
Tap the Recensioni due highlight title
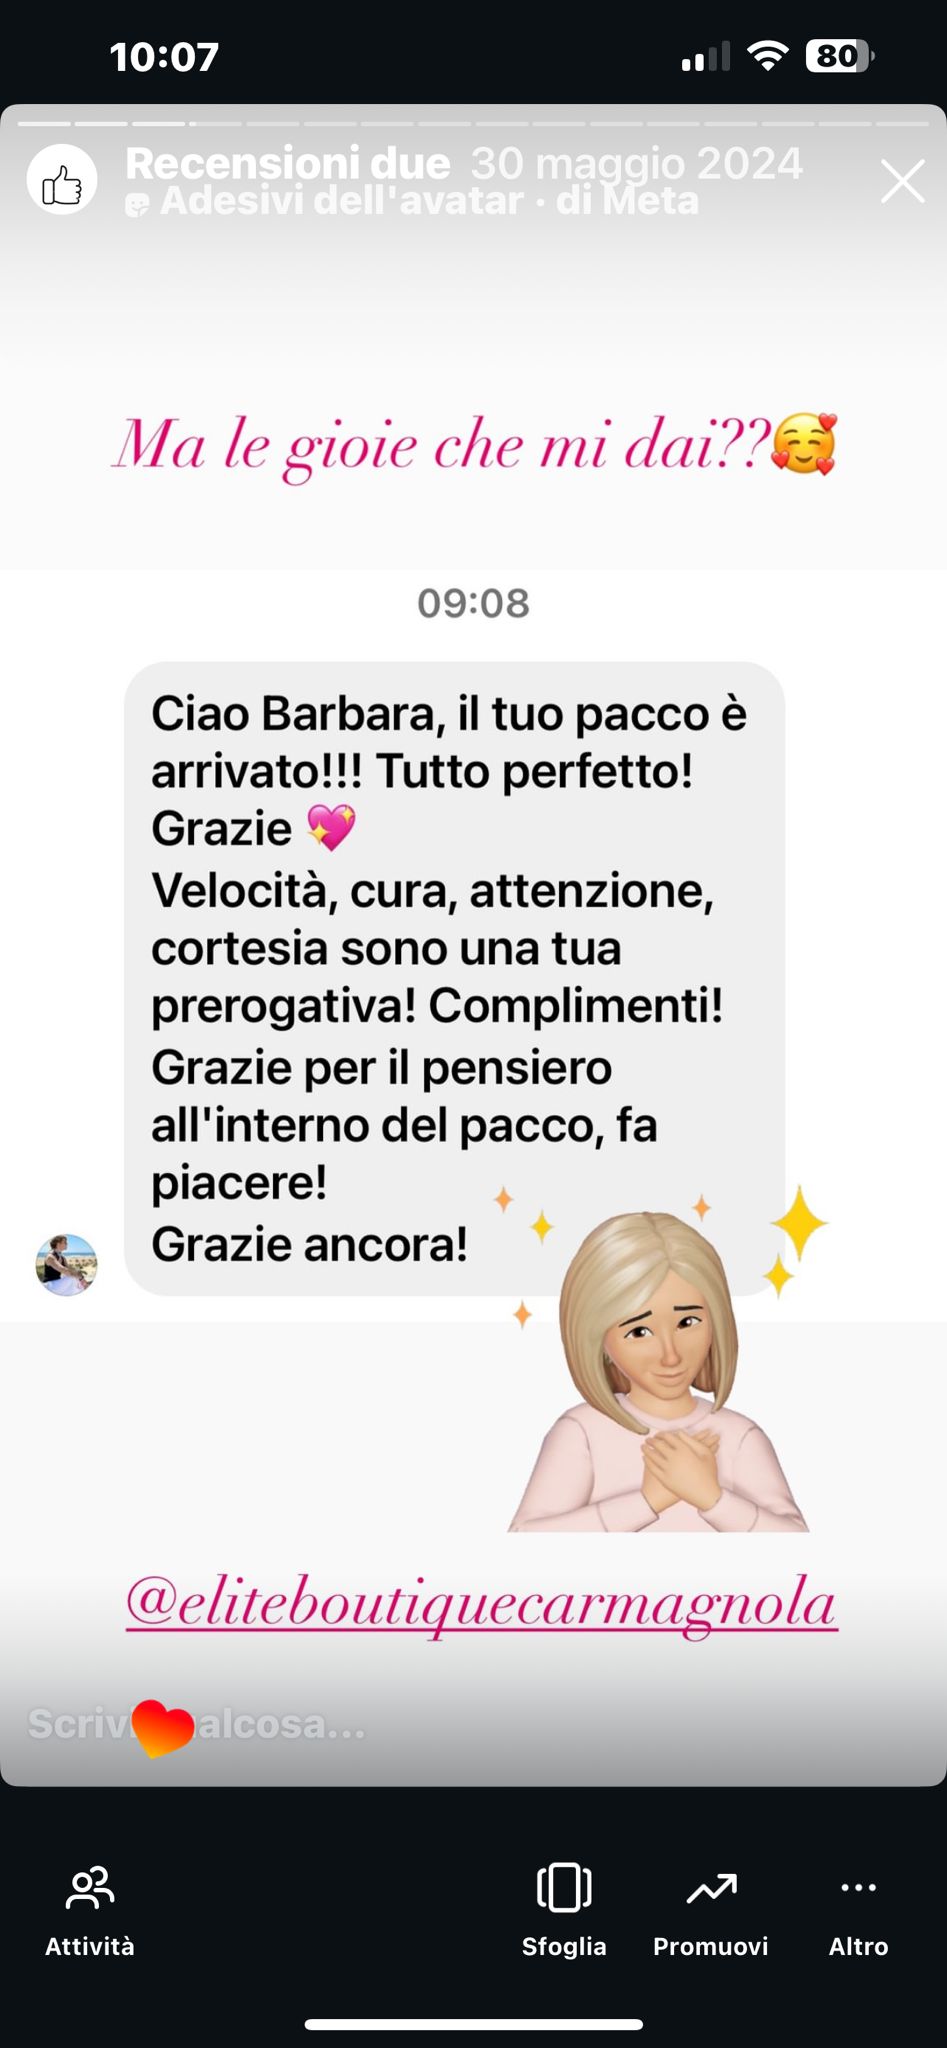288,163
